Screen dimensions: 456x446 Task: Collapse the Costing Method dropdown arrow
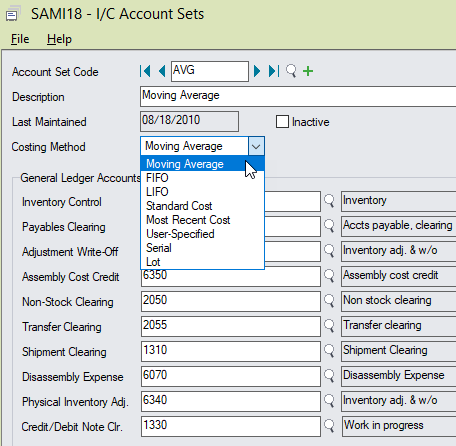(256, 146)
